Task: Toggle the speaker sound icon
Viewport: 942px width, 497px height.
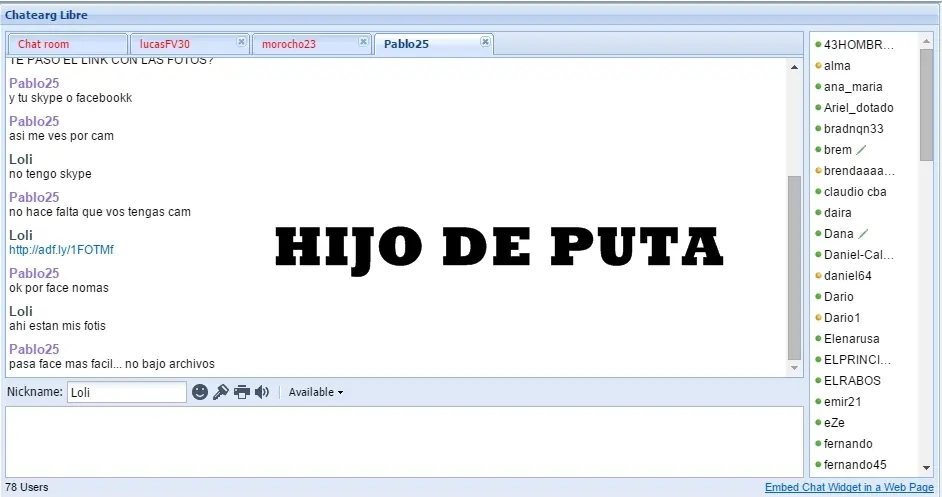Action: coord(262,392)
